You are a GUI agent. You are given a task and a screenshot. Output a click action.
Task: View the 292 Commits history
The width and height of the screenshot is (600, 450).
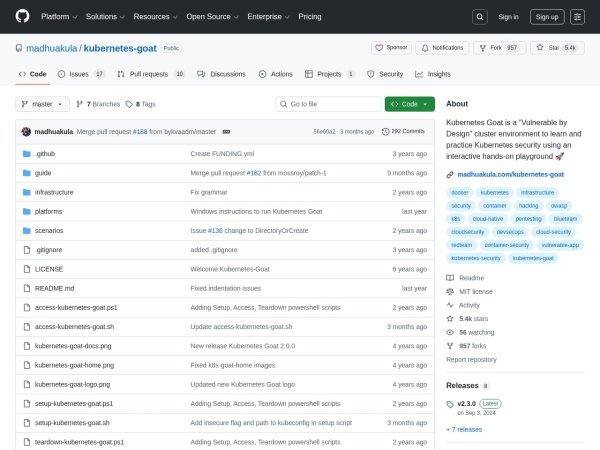tap(403, 131)
